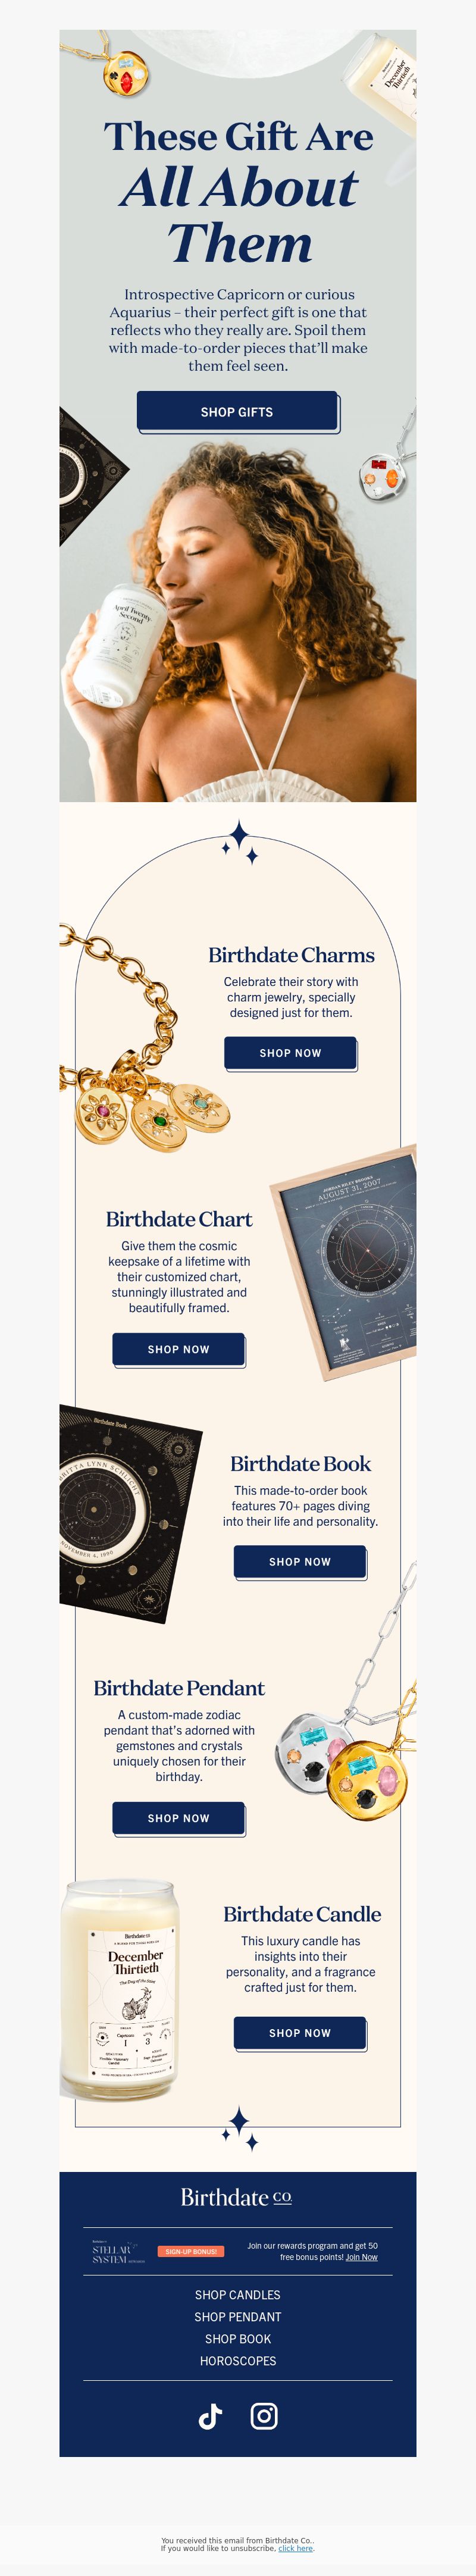Viewport: 476px width, 2576px height.
Task: Open the SHOP PENDANT footer link
Action: pyautogui.click(x=237, y=2317)
